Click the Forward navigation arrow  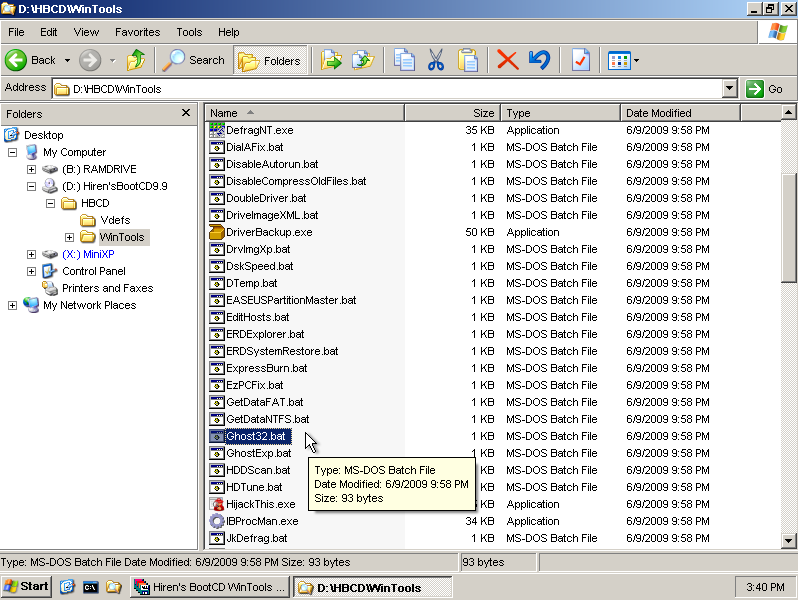(90, 61)
